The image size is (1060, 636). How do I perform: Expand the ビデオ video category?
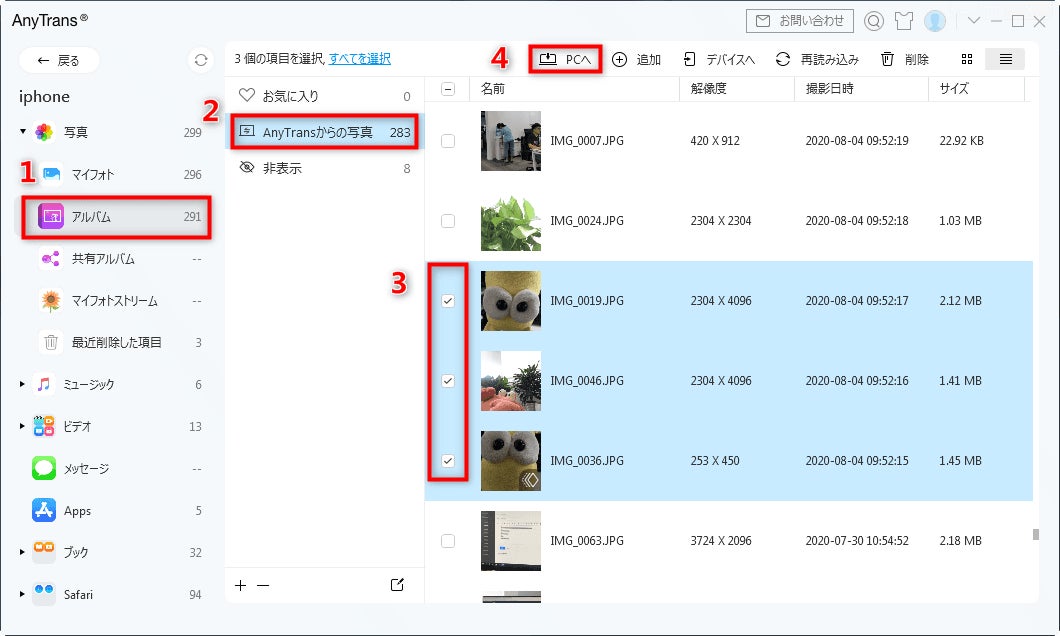[22, 426]
